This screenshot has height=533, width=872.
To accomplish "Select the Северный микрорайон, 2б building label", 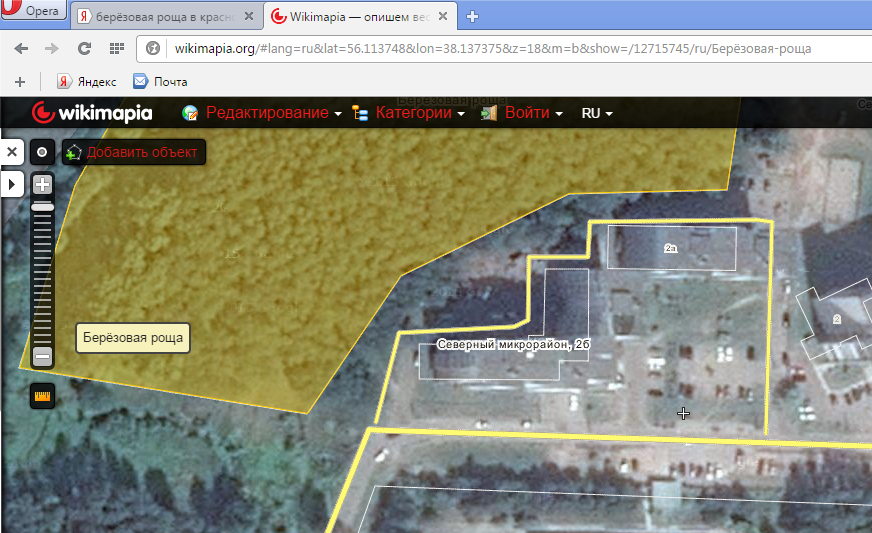I will click(x=513, y=344).
